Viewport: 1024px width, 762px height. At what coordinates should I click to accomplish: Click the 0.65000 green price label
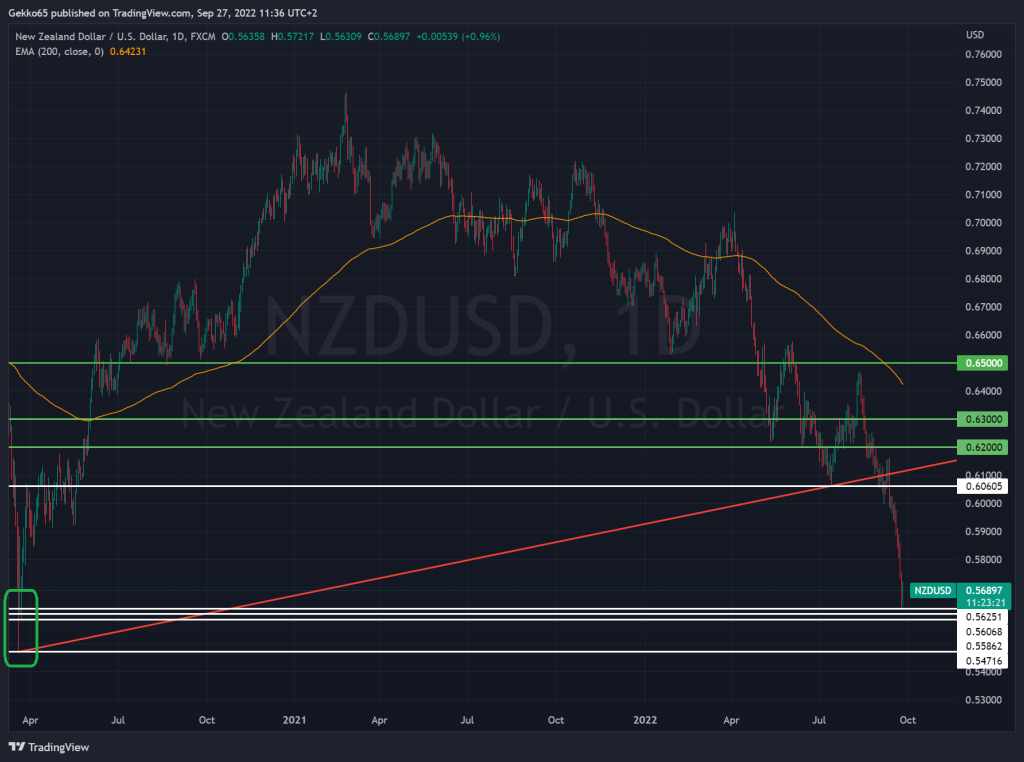click(981, 363)
